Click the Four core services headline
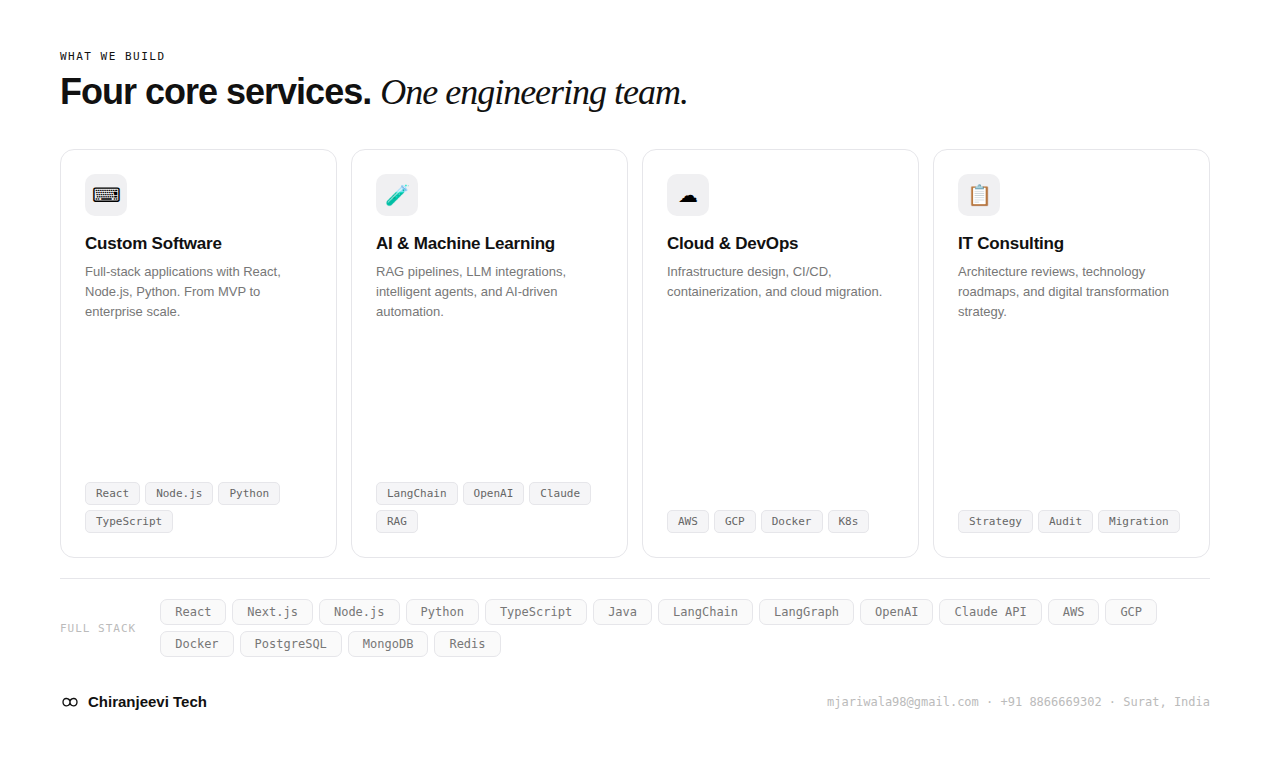Viewport: 1270px width, 760px height. [x=215, y=91]
